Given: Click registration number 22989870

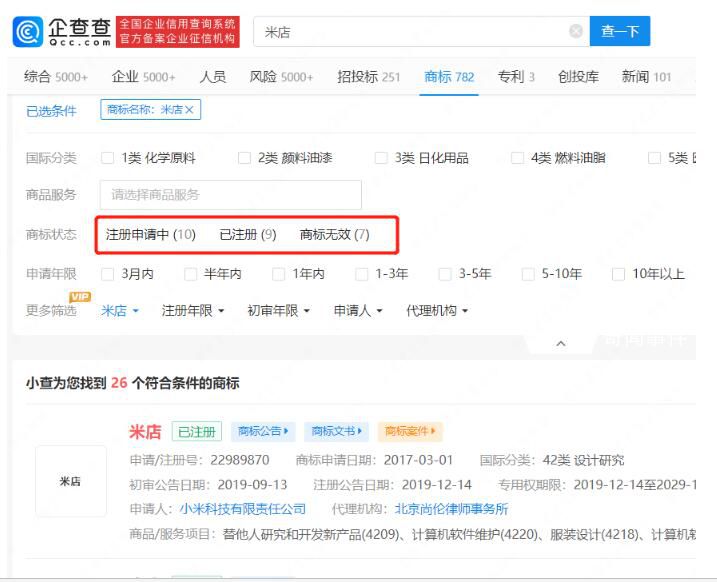Looking at the screenshot, I should (240, 460).
